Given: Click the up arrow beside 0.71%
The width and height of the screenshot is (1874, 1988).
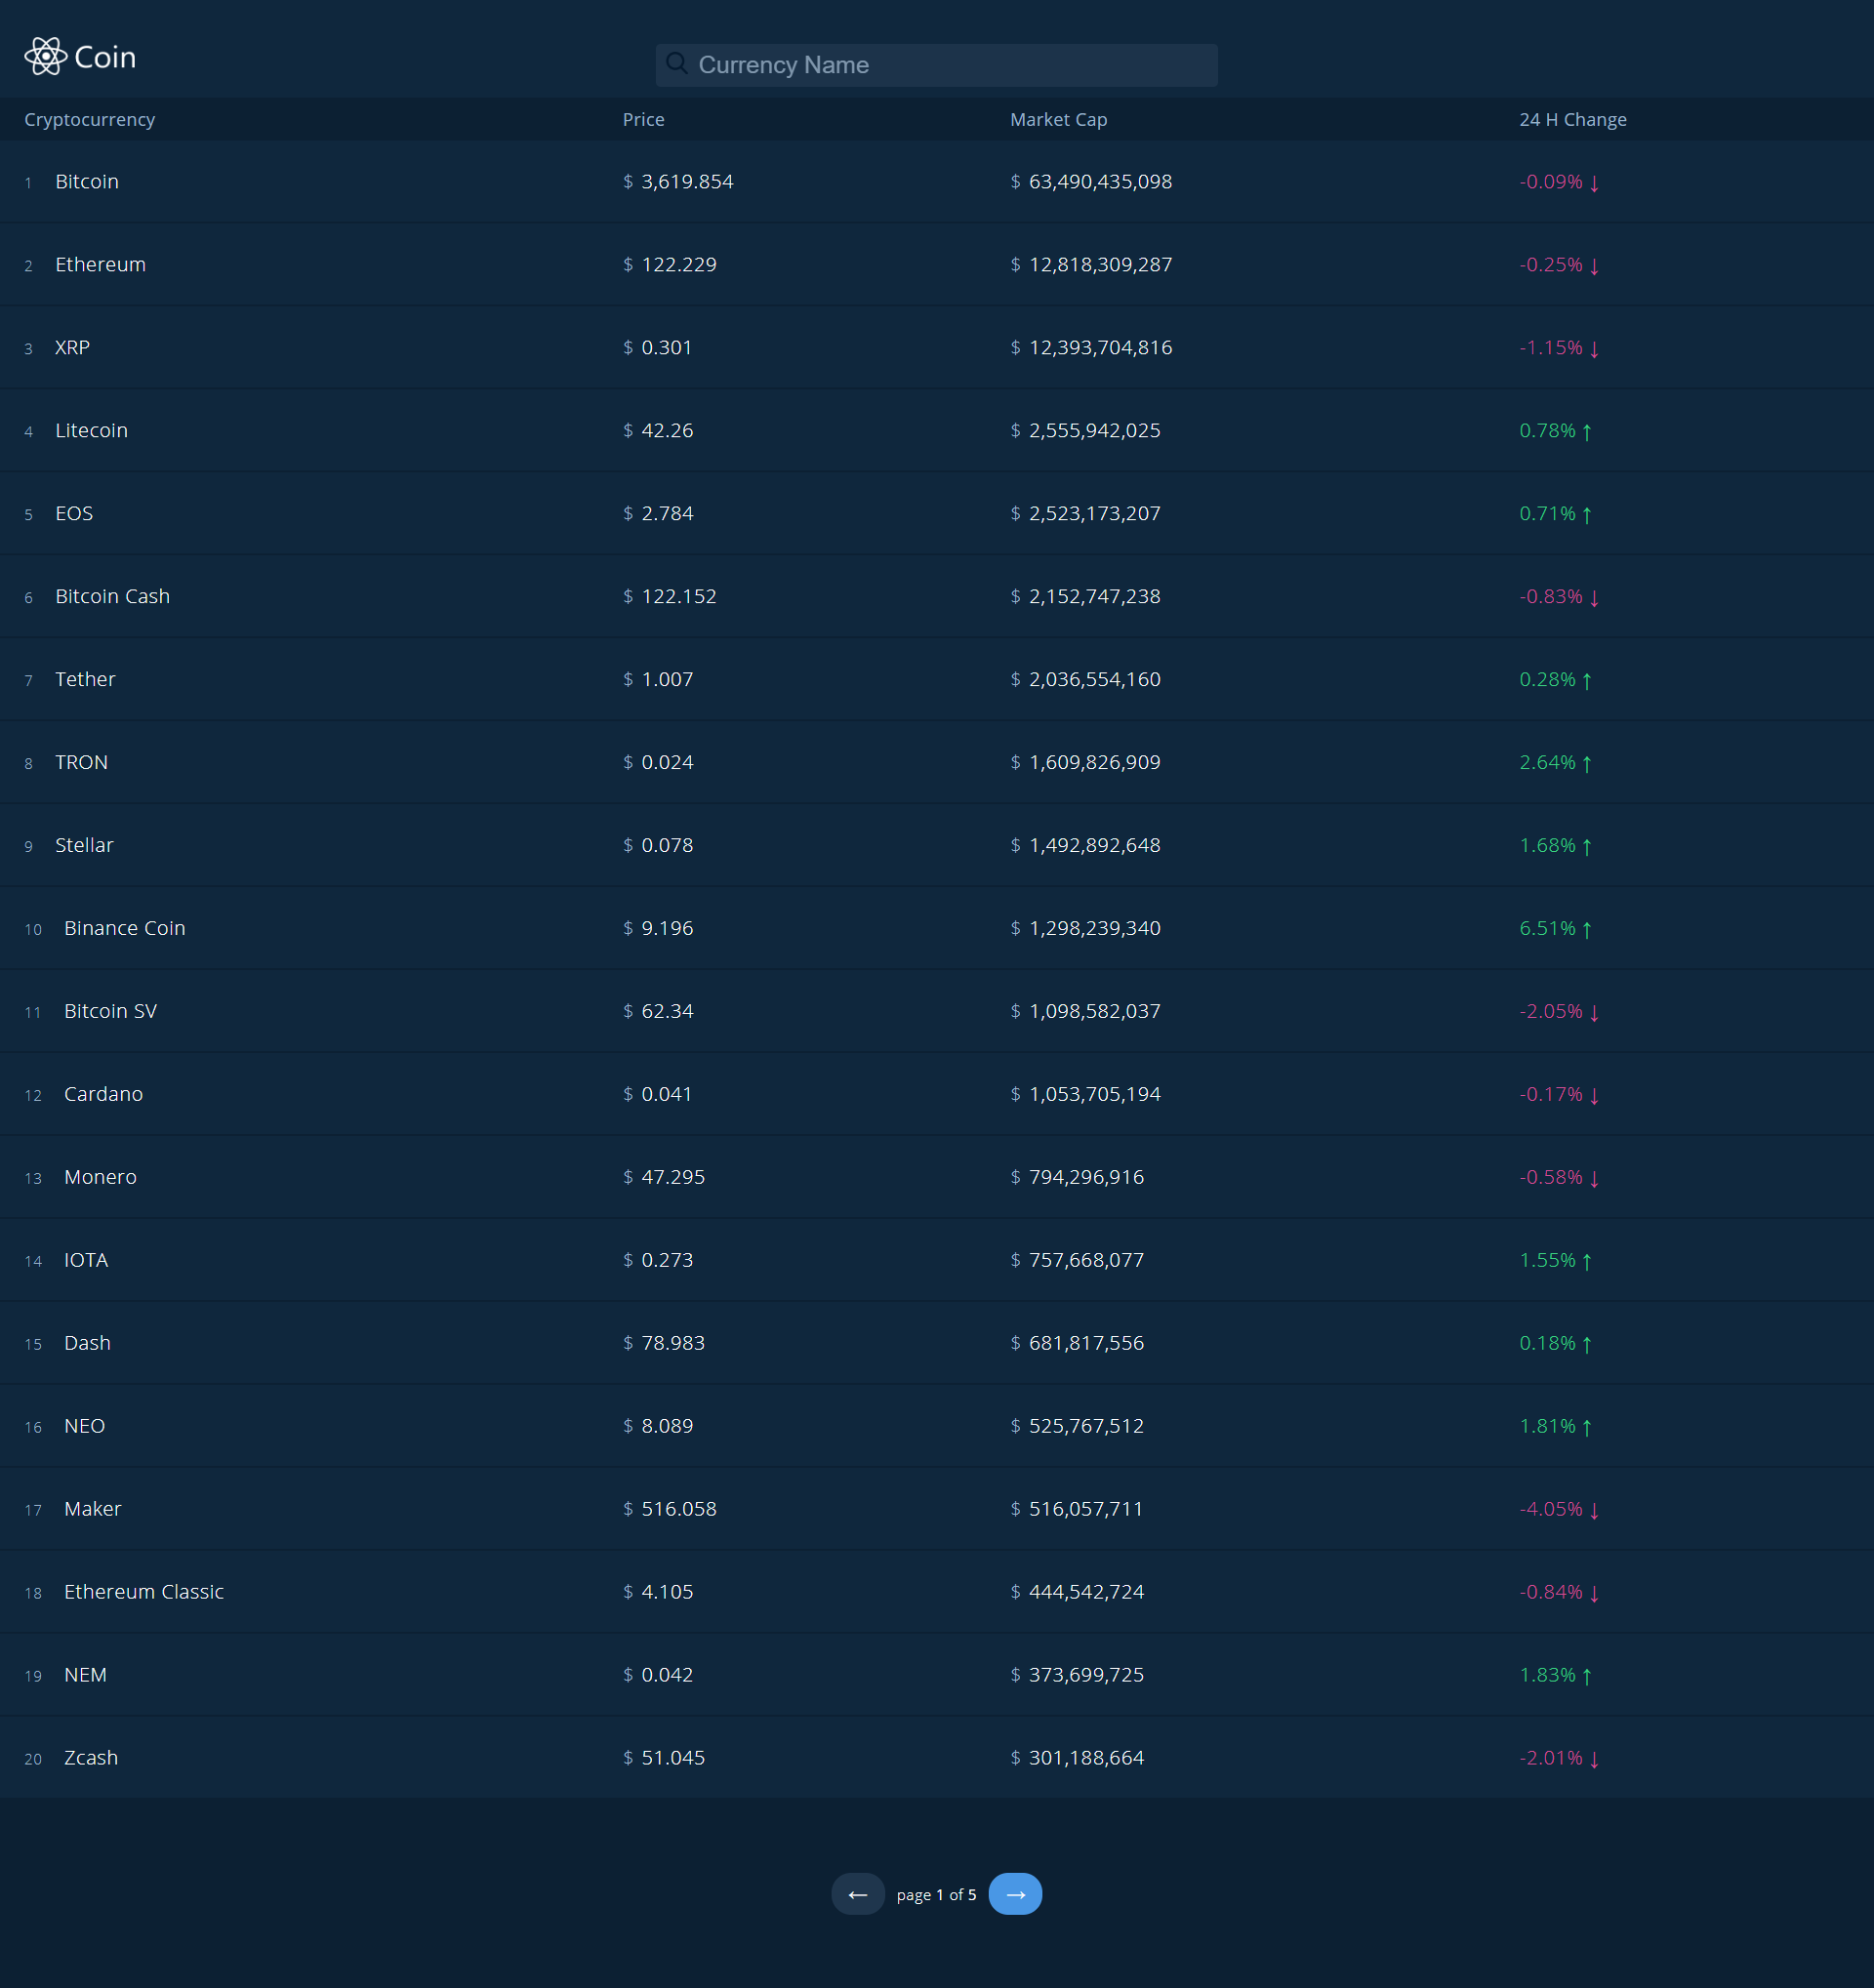Looking at the screenshot, I should click(1587, 515).
